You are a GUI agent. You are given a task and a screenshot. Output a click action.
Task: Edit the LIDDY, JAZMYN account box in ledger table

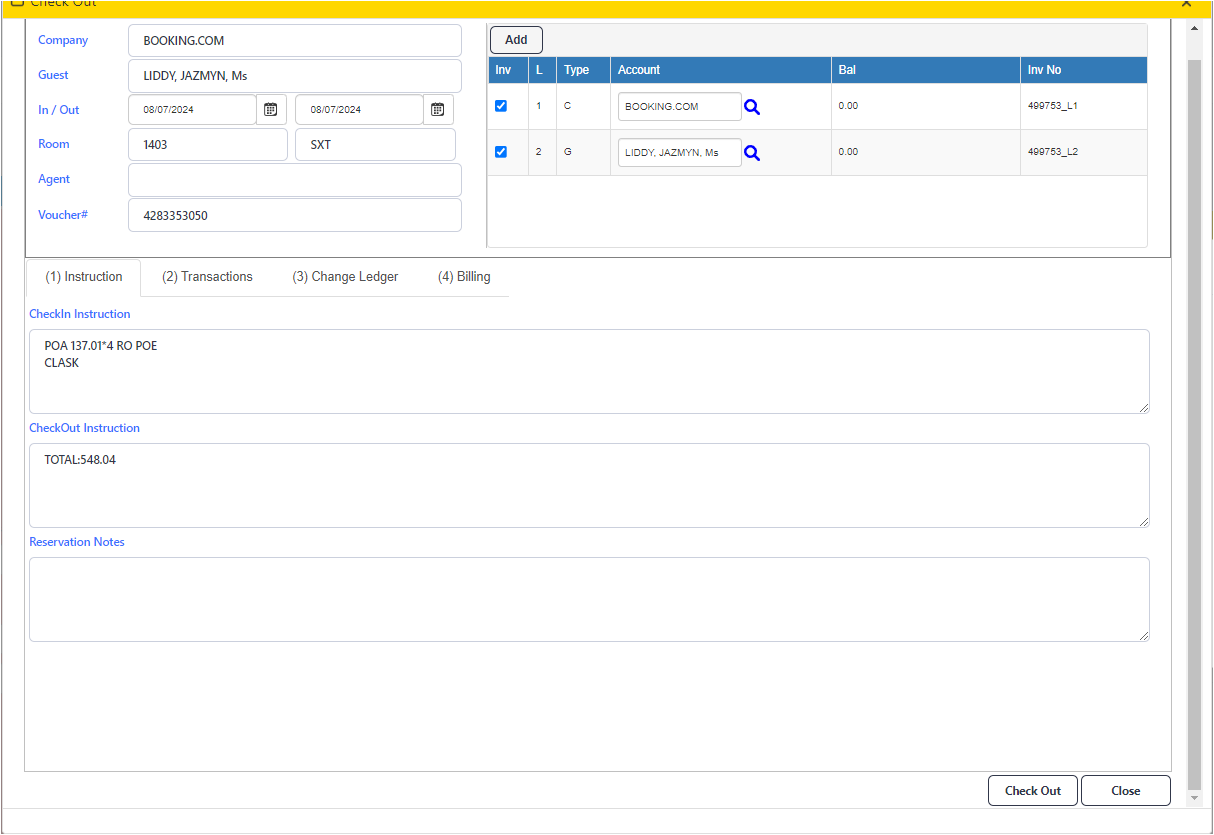680,153
